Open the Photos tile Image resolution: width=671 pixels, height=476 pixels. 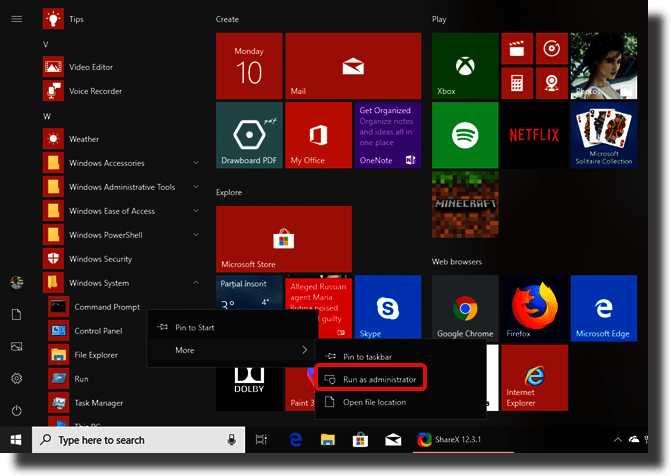(604, 66)
